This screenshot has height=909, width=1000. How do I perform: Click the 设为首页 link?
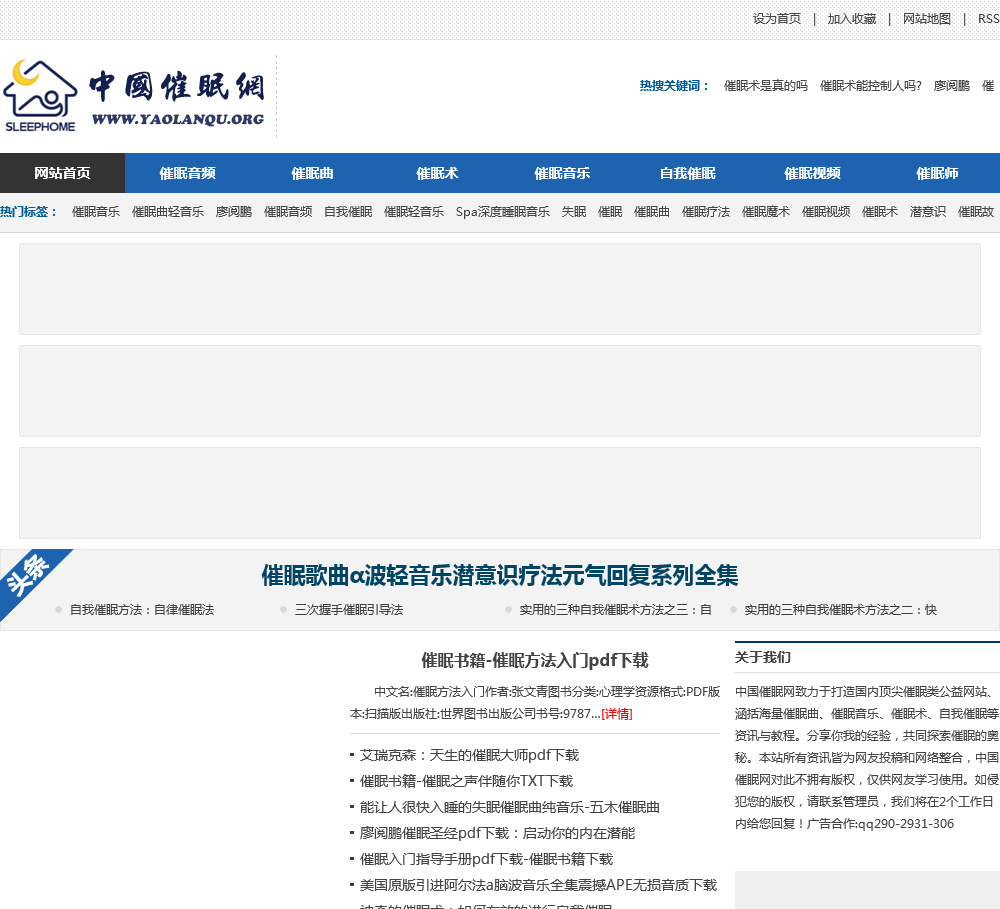point(776,19)
